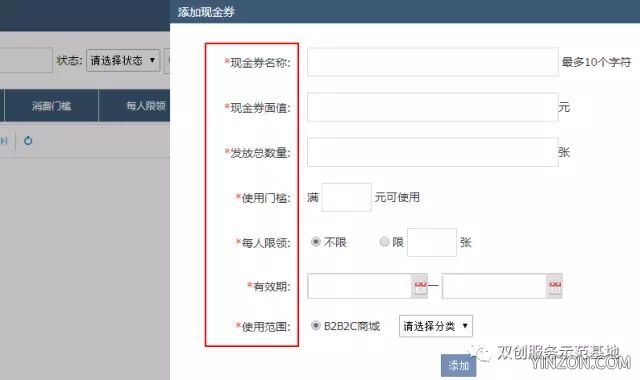Click the 使用范围 label
Screen dimensions: 640x380
263,326
